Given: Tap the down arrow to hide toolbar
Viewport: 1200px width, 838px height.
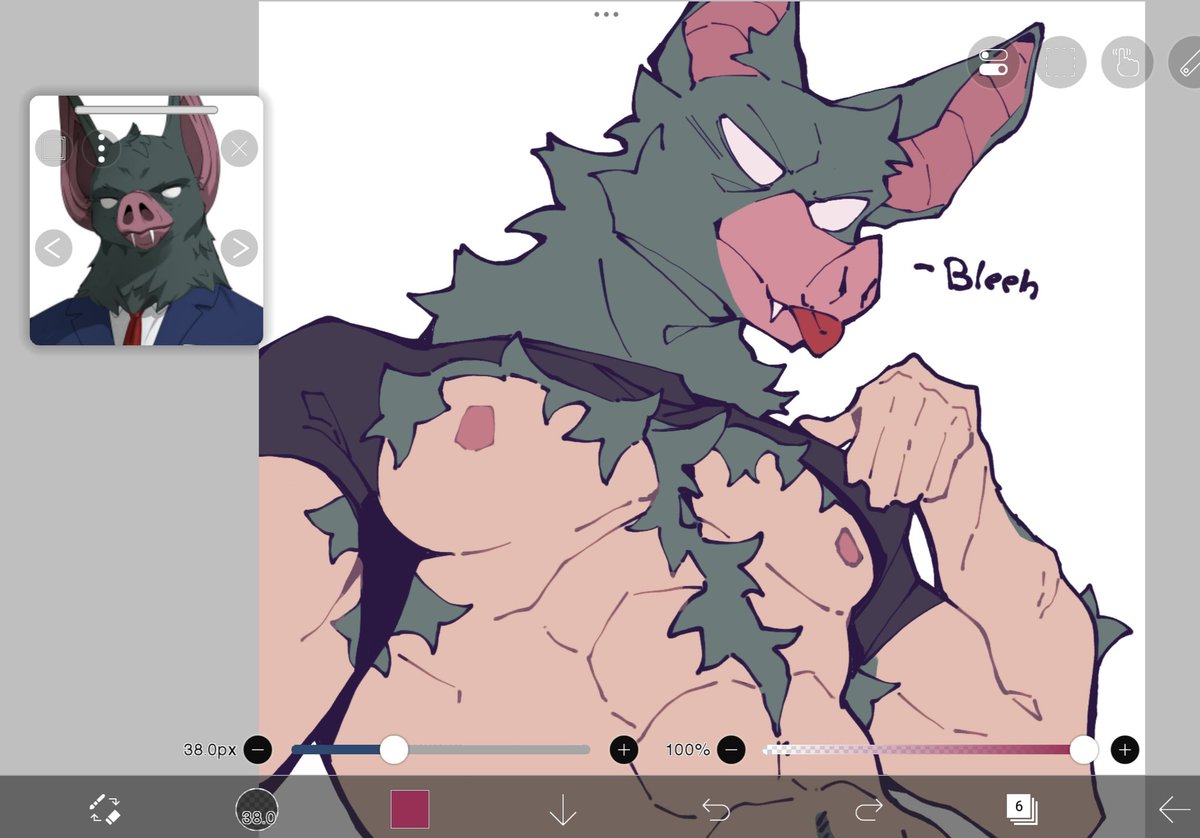Looking at the screenshot, I should pos(563,809).
